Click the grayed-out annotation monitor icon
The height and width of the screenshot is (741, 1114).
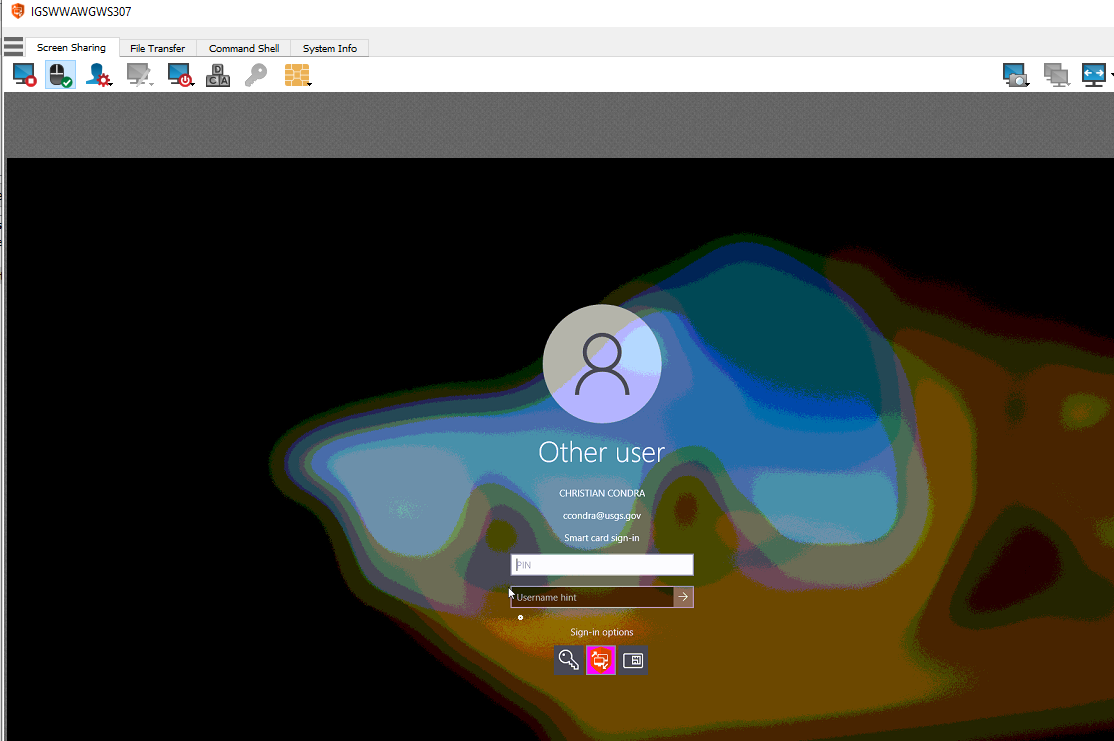point(139,75)
